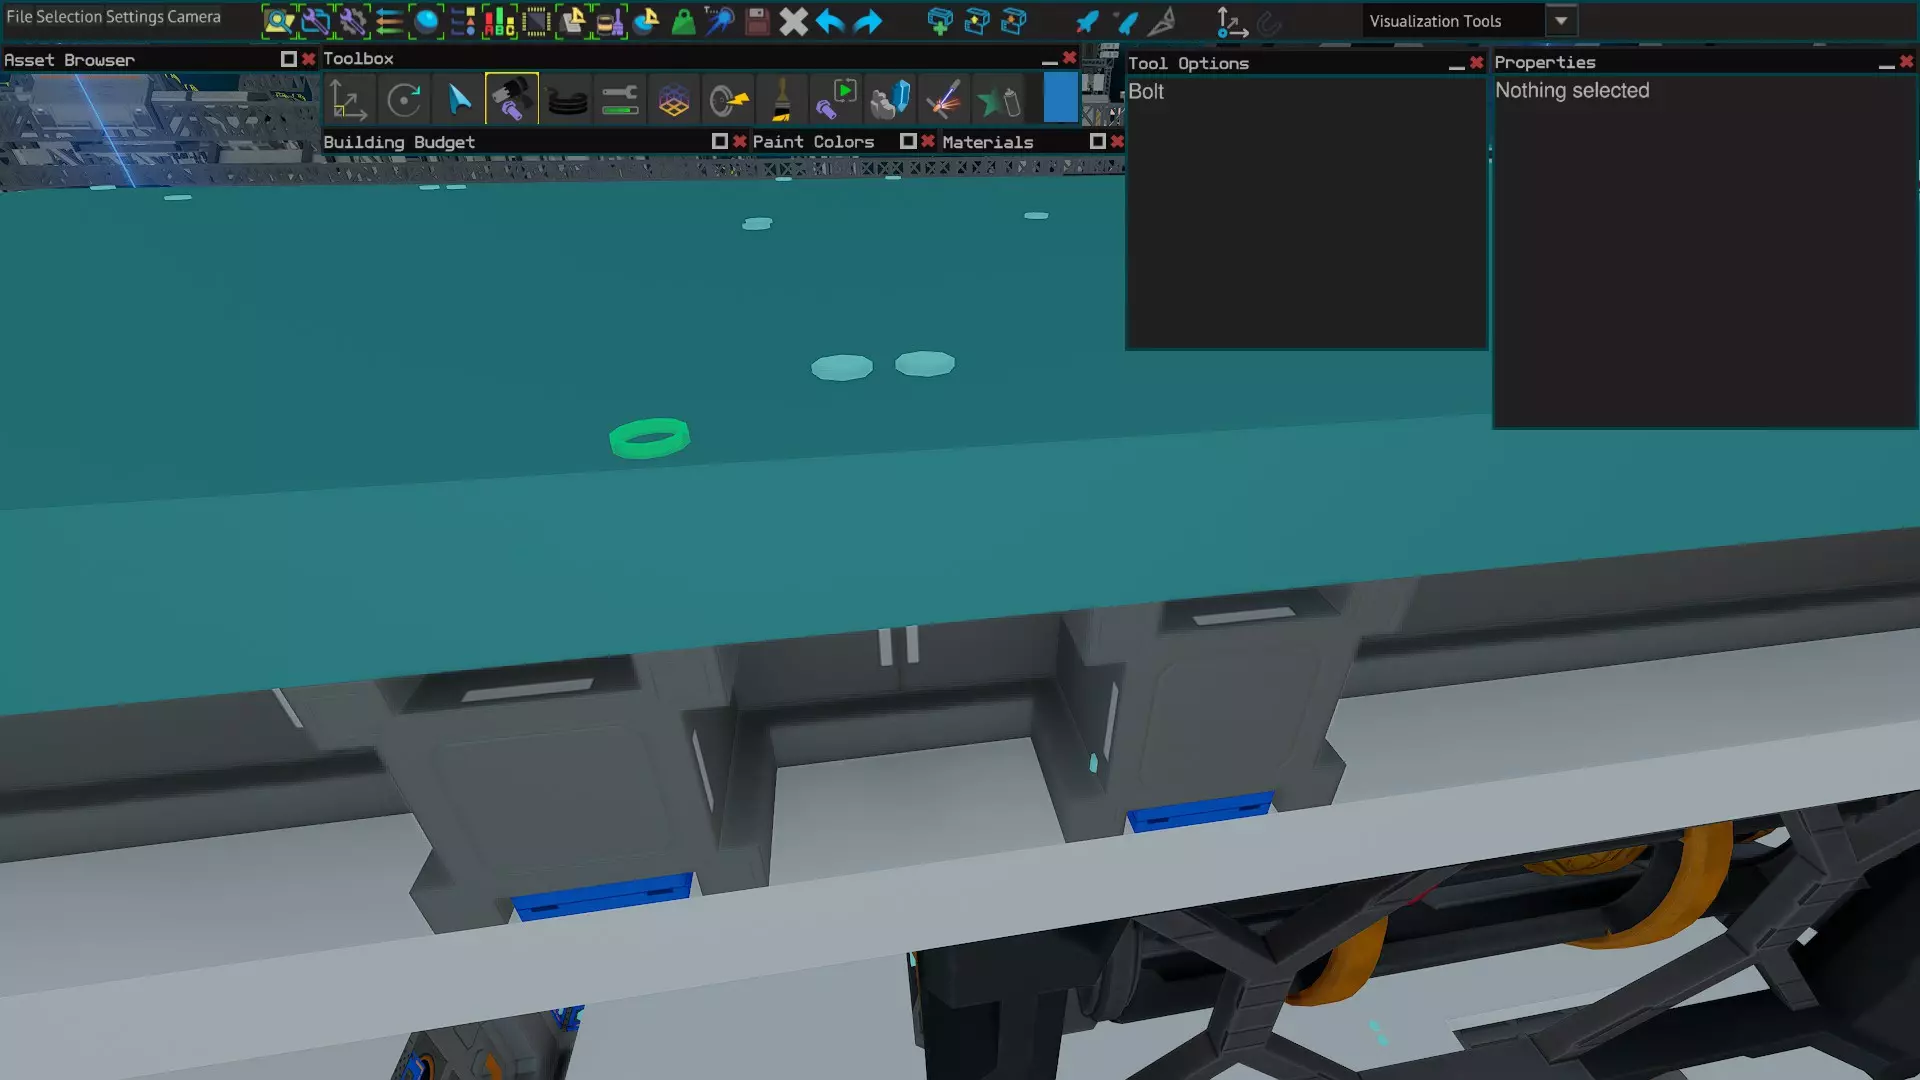1920x1080 pixels.
Task: Click the green weight icon
Action: tap(683, 21)
